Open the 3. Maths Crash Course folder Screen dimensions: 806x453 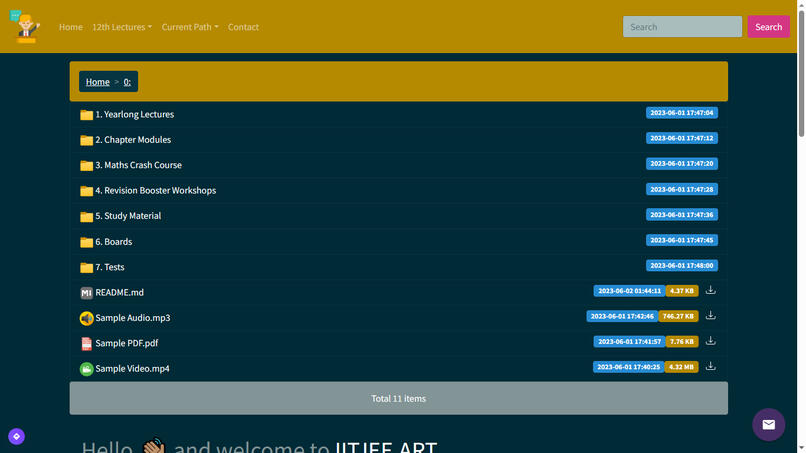click(138, 165)
